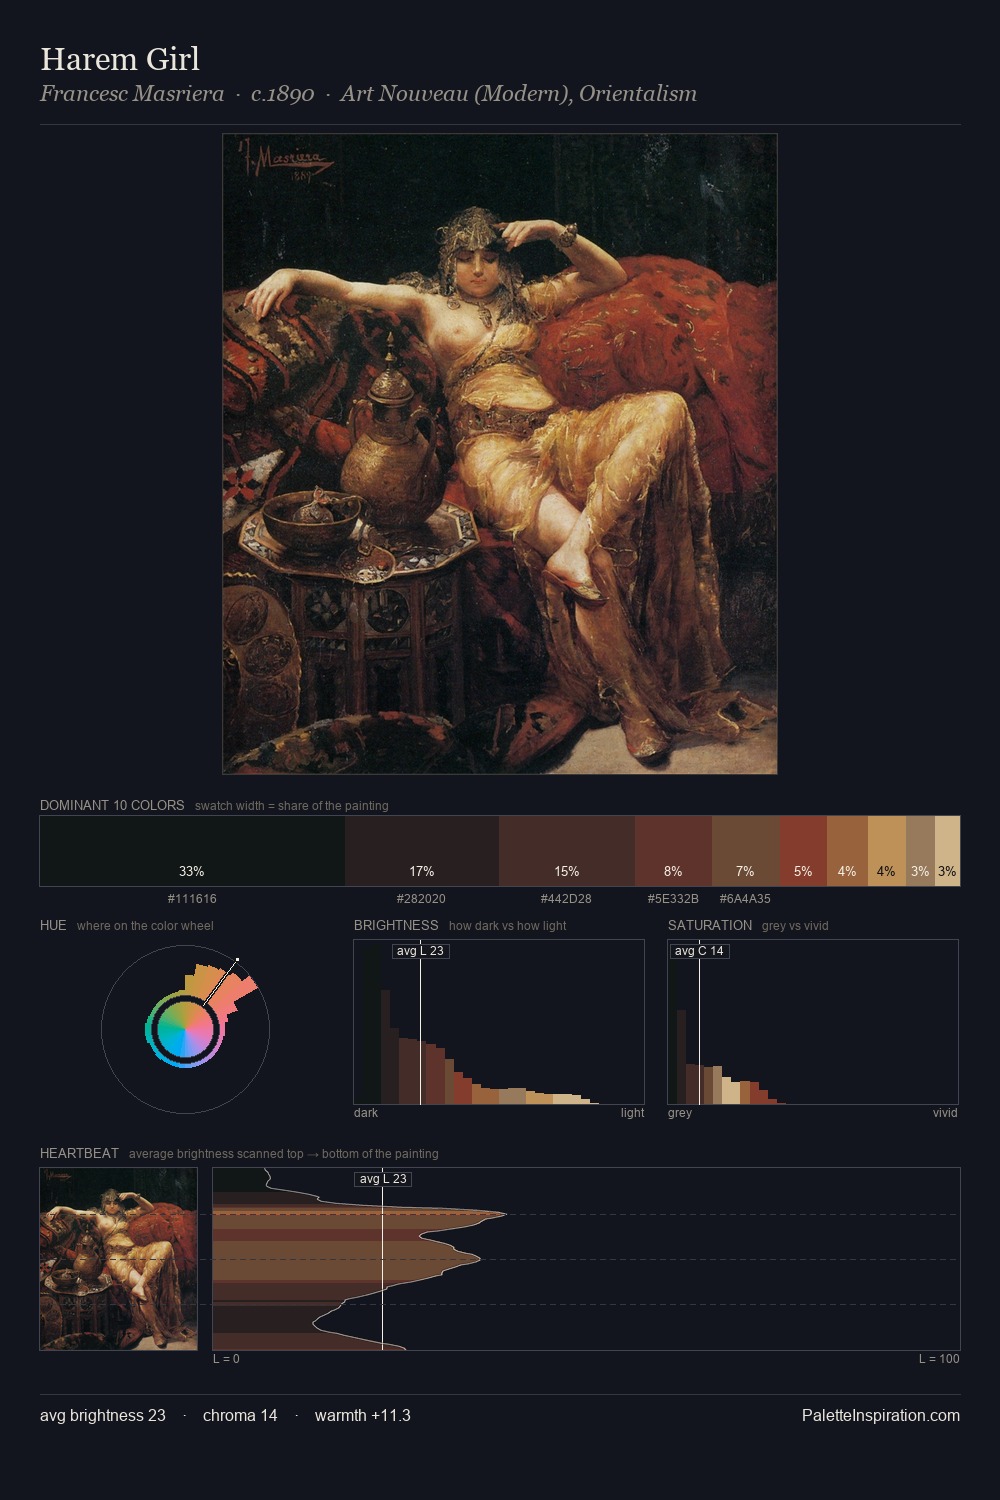Click the avg L 23 label in the heartbeat chart
The width and height of the screenshot is (1000, 1500).
[x=383, y=1179]
